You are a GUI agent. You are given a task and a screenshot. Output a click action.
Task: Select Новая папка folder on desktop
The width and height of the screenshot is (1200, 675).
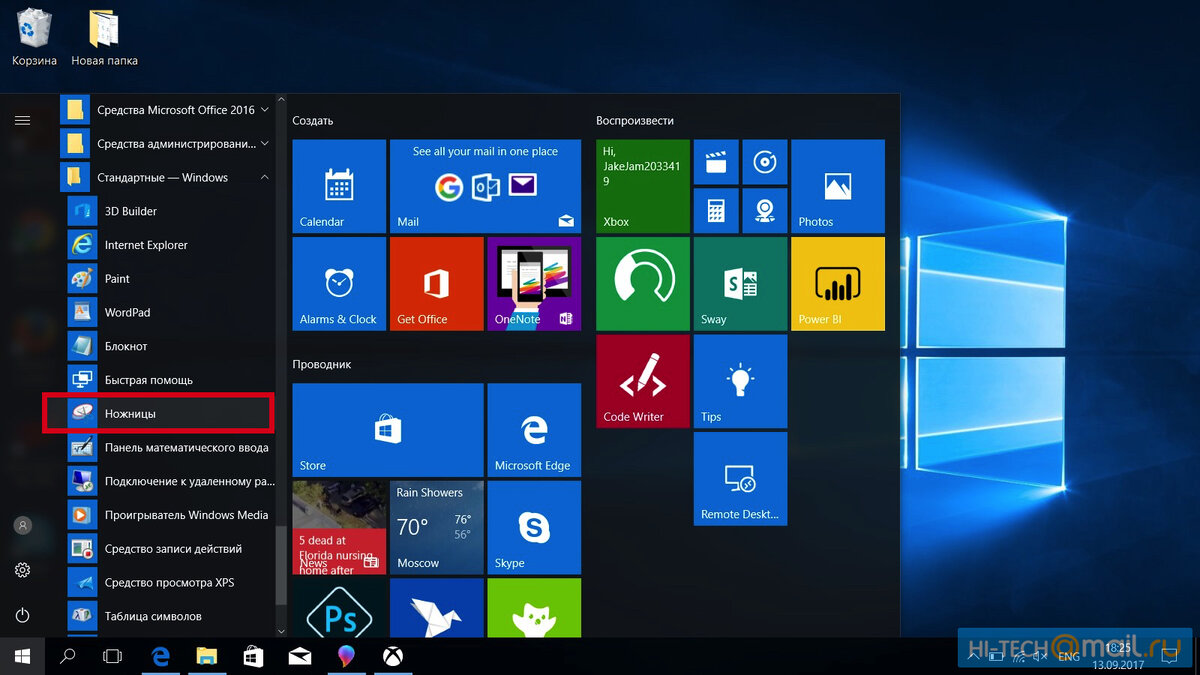[x=104, y=38]
